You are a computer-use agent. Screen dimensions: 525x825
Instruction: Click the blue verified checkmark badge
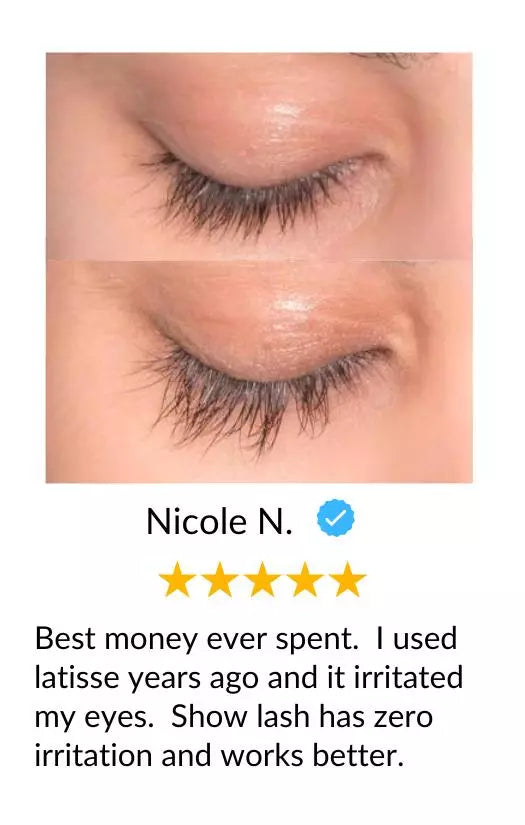pyautogui.click(x=335, y=518)
